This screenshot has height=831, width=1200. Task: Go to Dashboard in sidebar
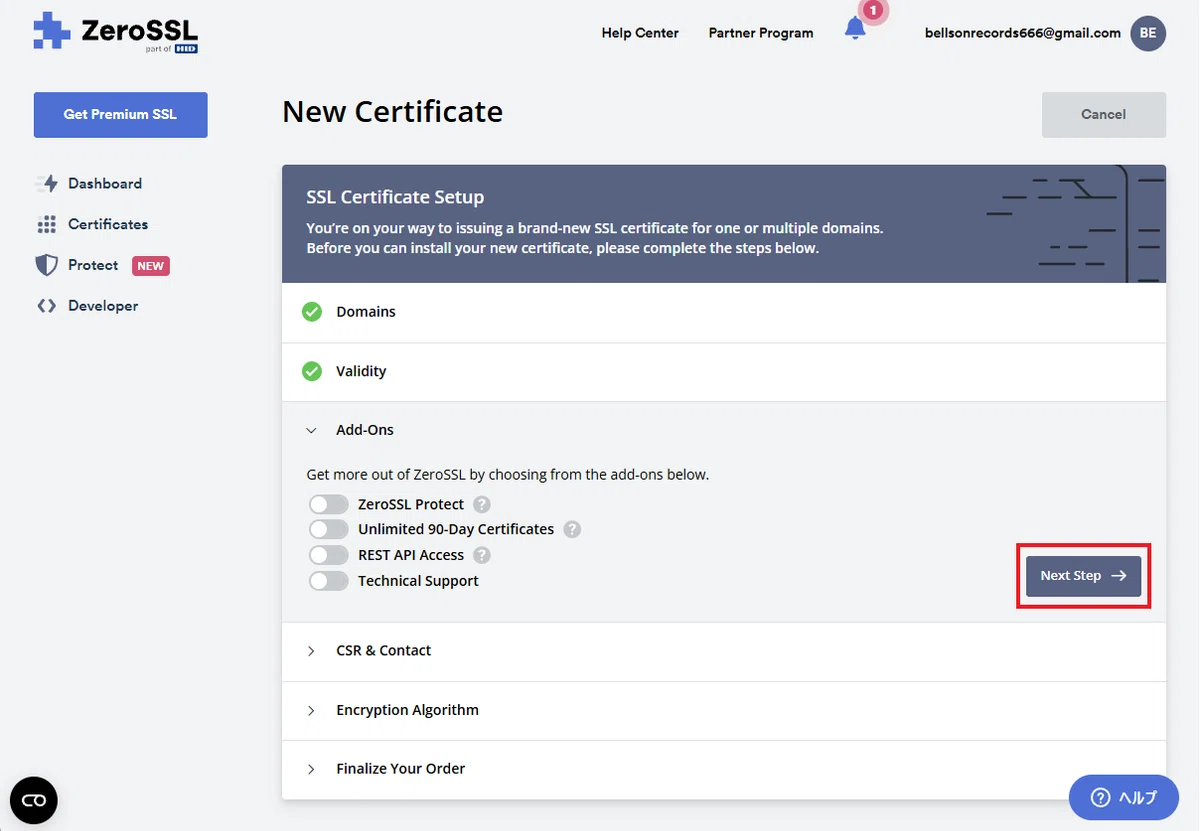(x=105, y=184)
